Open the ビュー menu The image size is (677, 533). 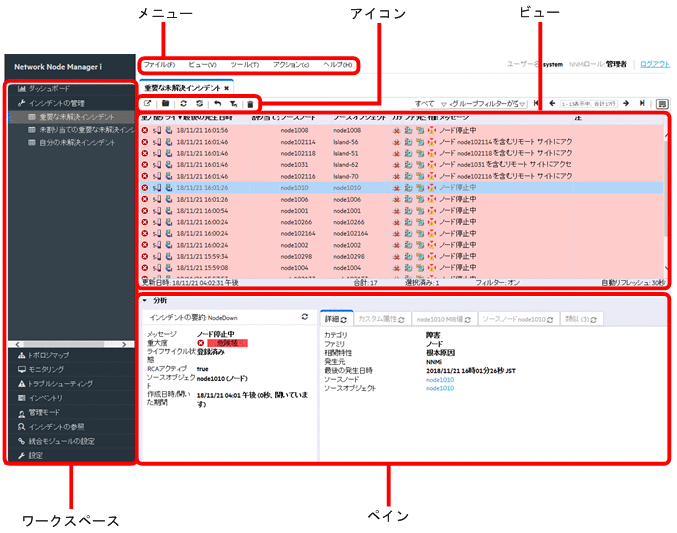pos(202,65)
